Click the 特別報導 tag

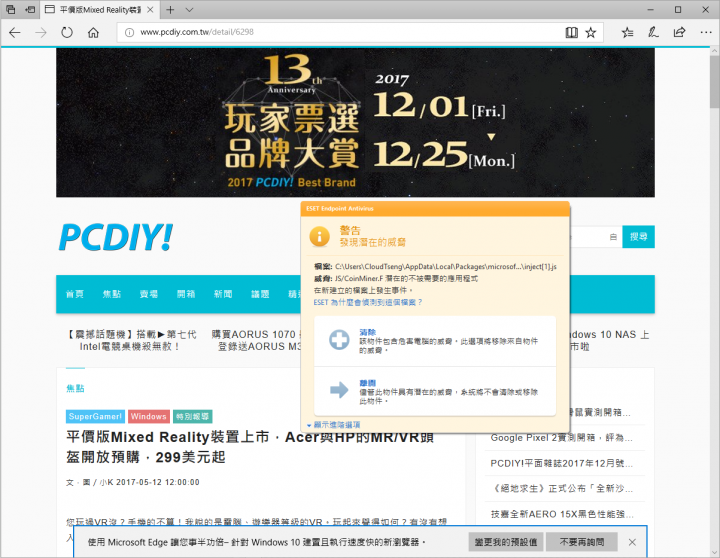(192, 417)
